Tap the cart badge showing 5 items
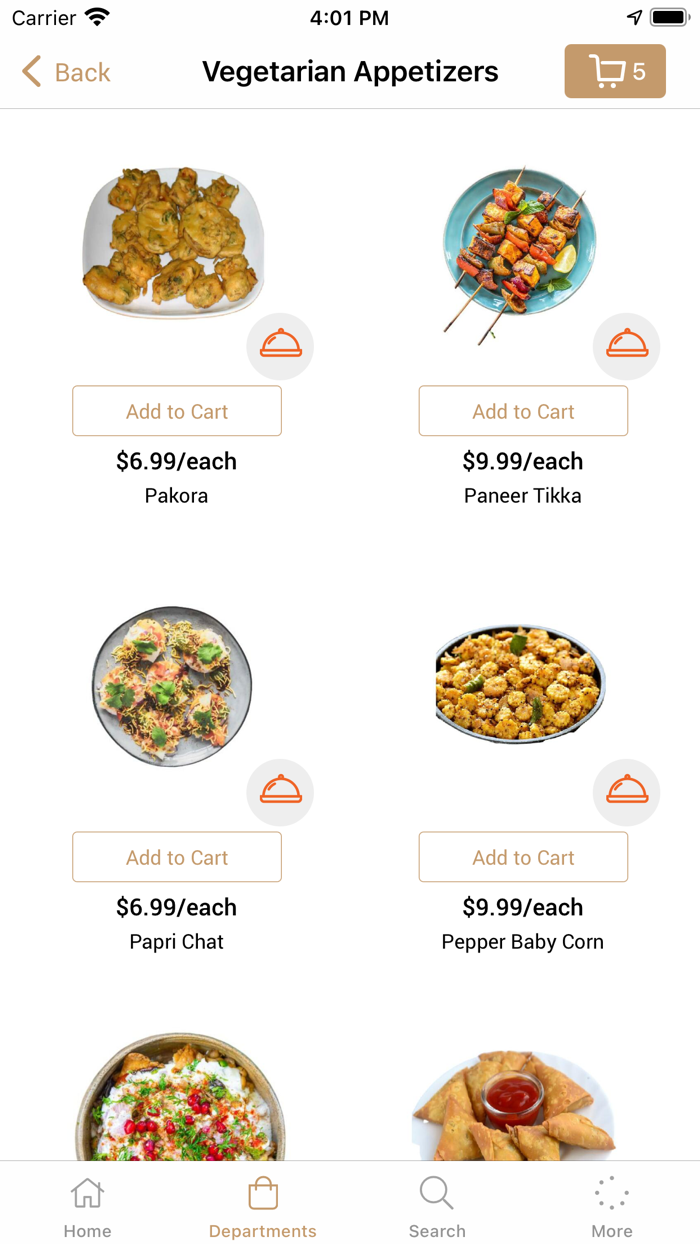 (x=641, y=71)
